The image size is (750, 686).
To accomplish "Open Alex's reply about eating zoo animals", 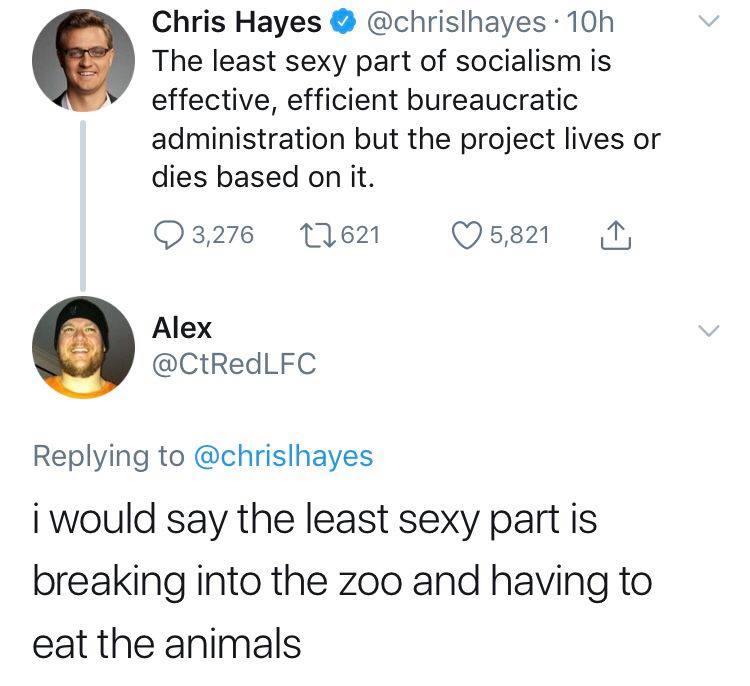I will click(x=342, y=581).
